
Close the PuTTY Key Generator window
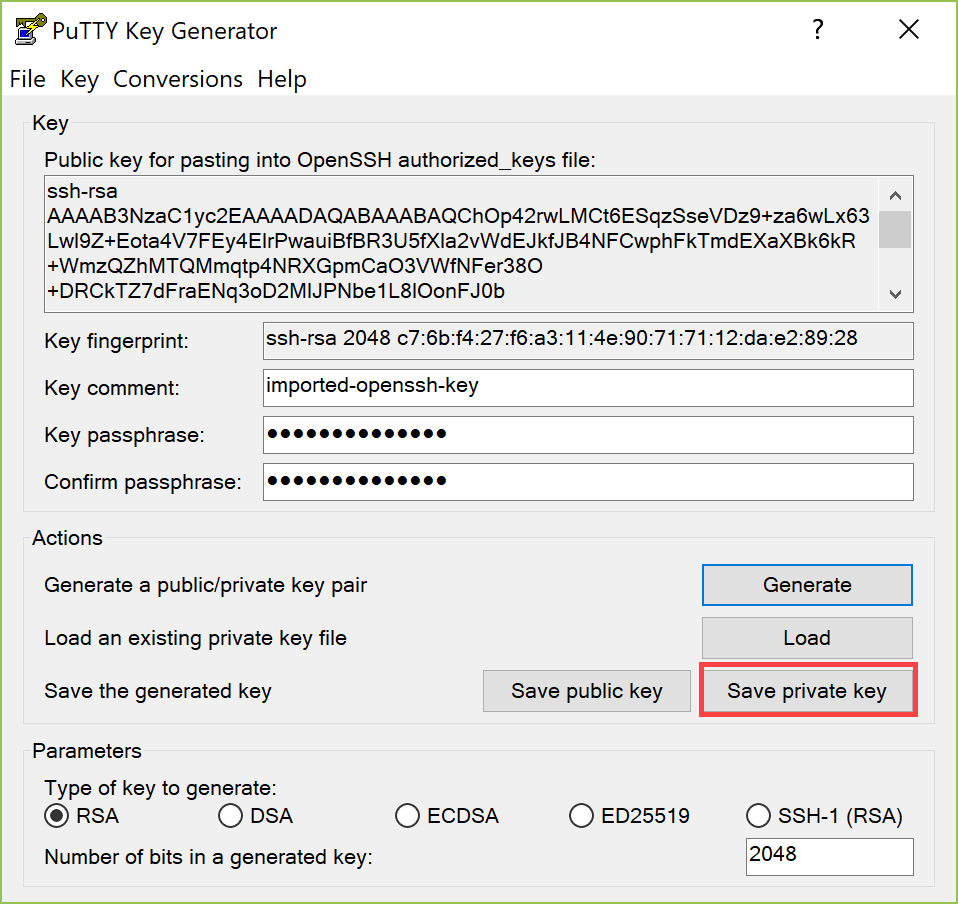pos(909,29)
